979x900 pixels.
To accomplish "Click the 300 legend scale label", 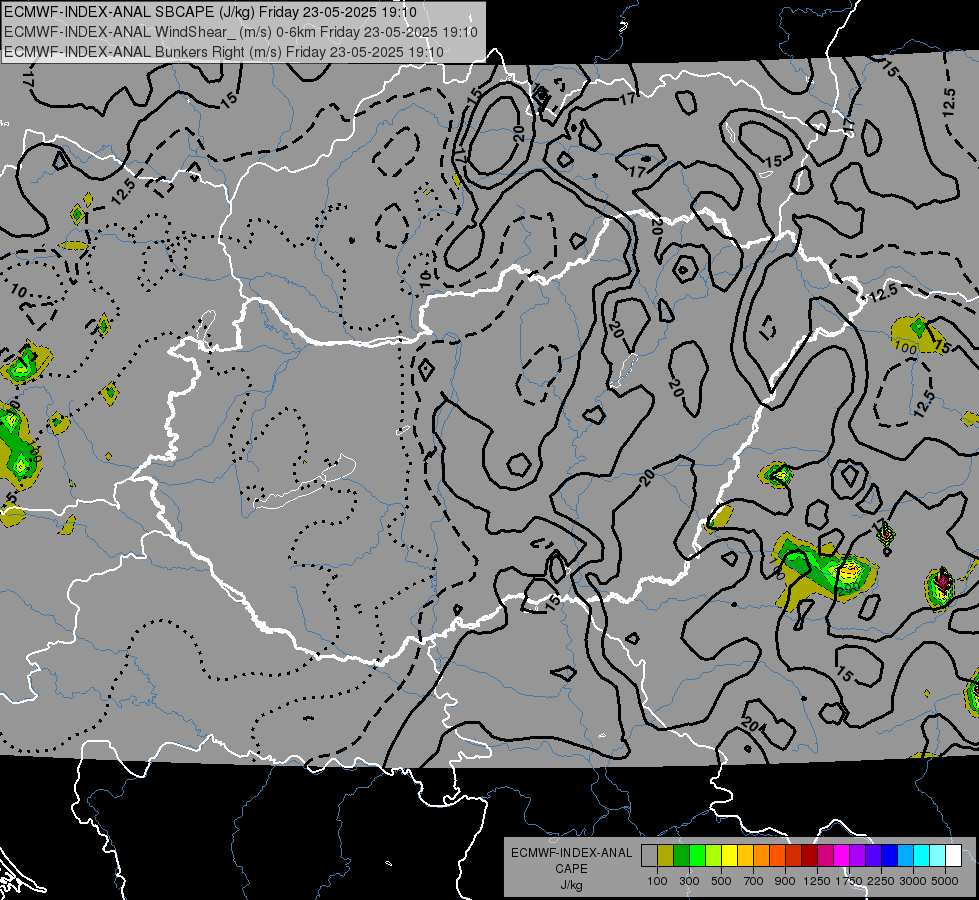I will click(x=689, y=881).
